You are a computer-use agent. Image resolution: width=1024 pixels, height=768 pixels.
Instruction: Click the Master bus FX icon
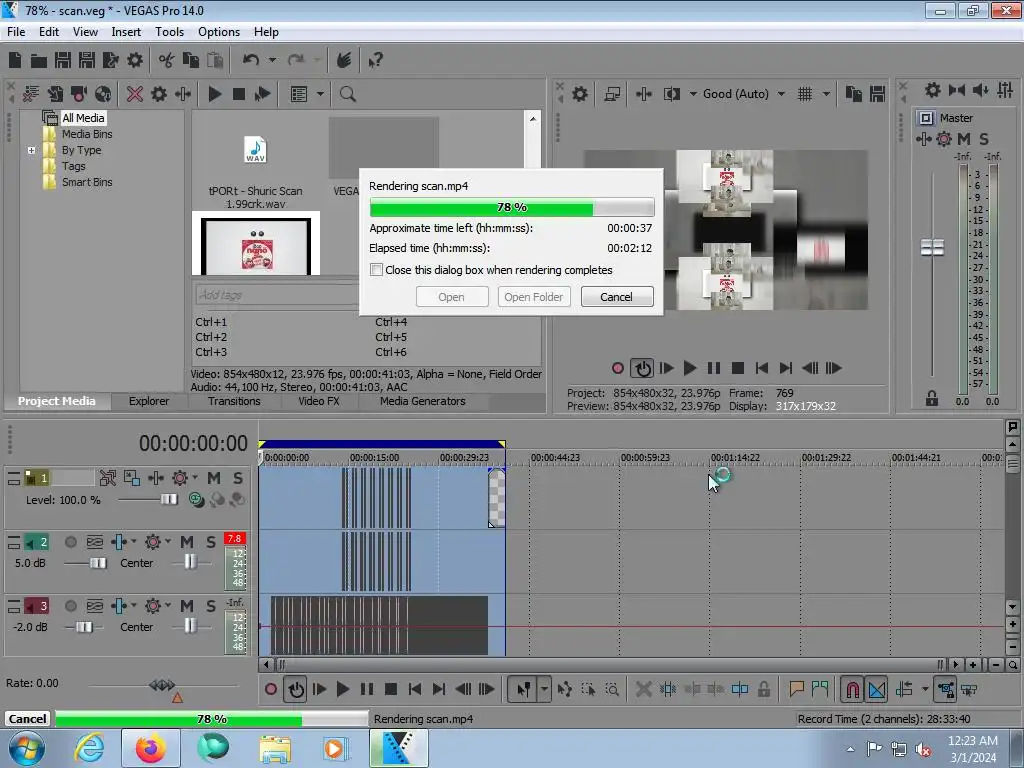tap(923, 138)
